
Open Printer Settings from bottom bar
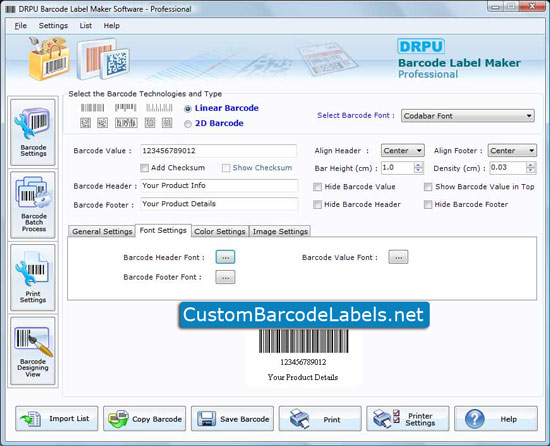(x=408, y=418)
